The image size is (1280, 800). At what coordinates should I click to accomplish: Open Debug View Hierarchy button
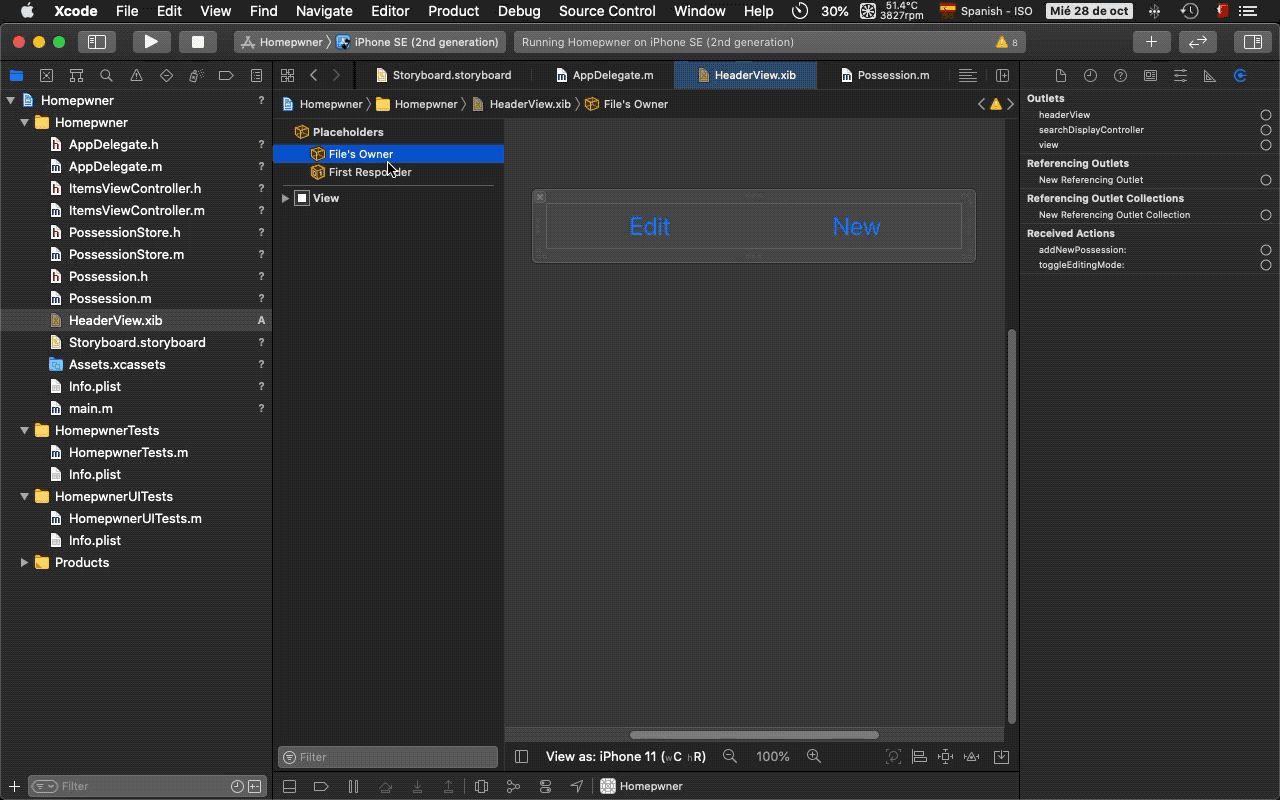481,786
